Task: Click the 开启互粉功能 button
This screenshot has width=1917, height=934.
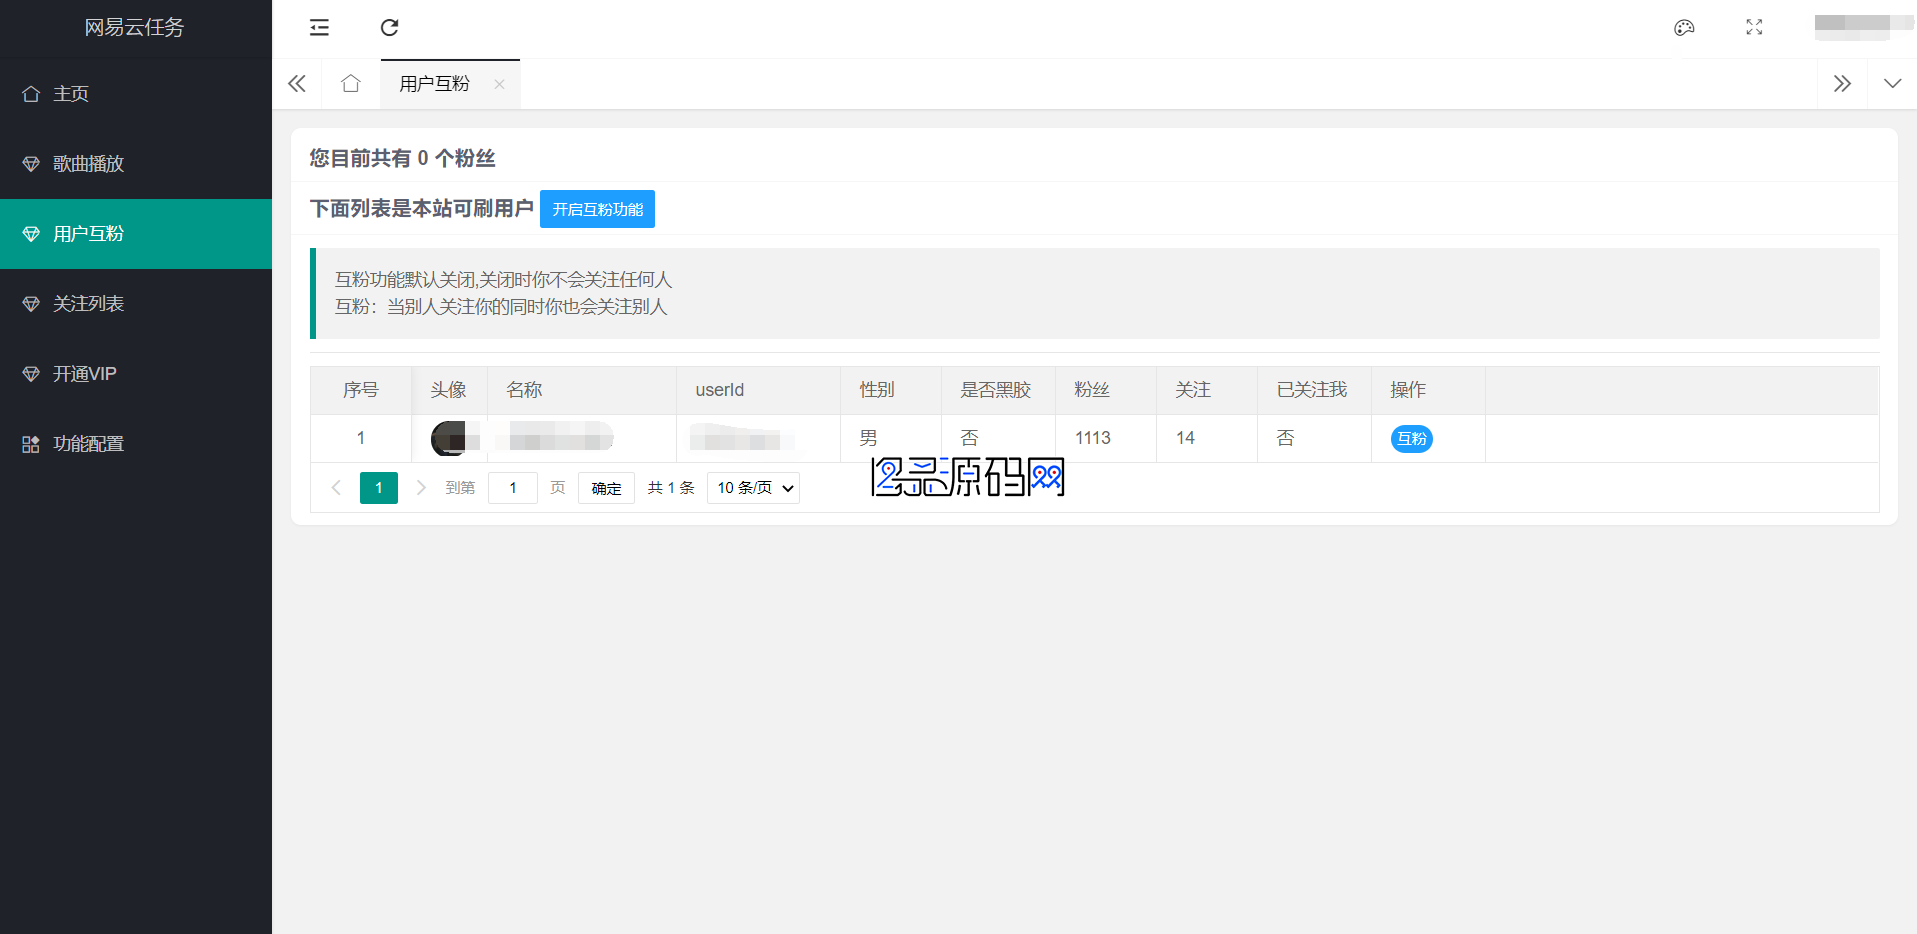Action: (597, 209)
